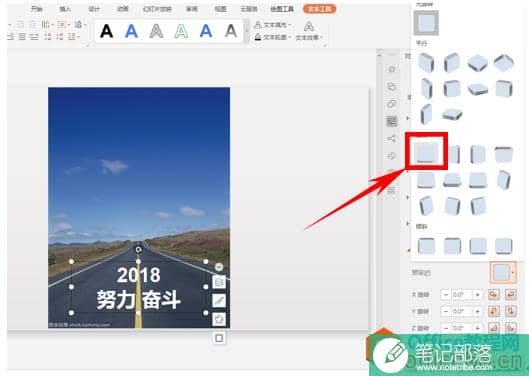Viewport: 529px width, 376px height.
Task: Open the 预设 rotation preset dropdown
Action: click(x=503, y=272)
